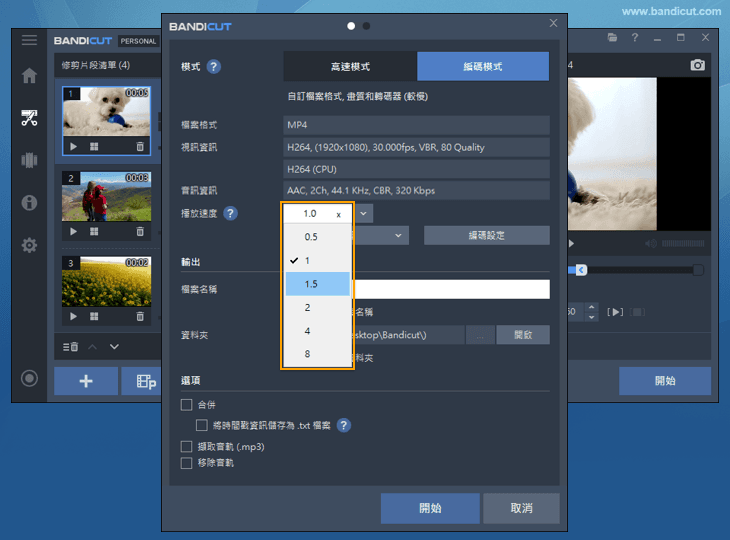This screenshot has width=730, height=540.
Task: Select flower field thumbnail of segment 3
Action: click(107, 281)
